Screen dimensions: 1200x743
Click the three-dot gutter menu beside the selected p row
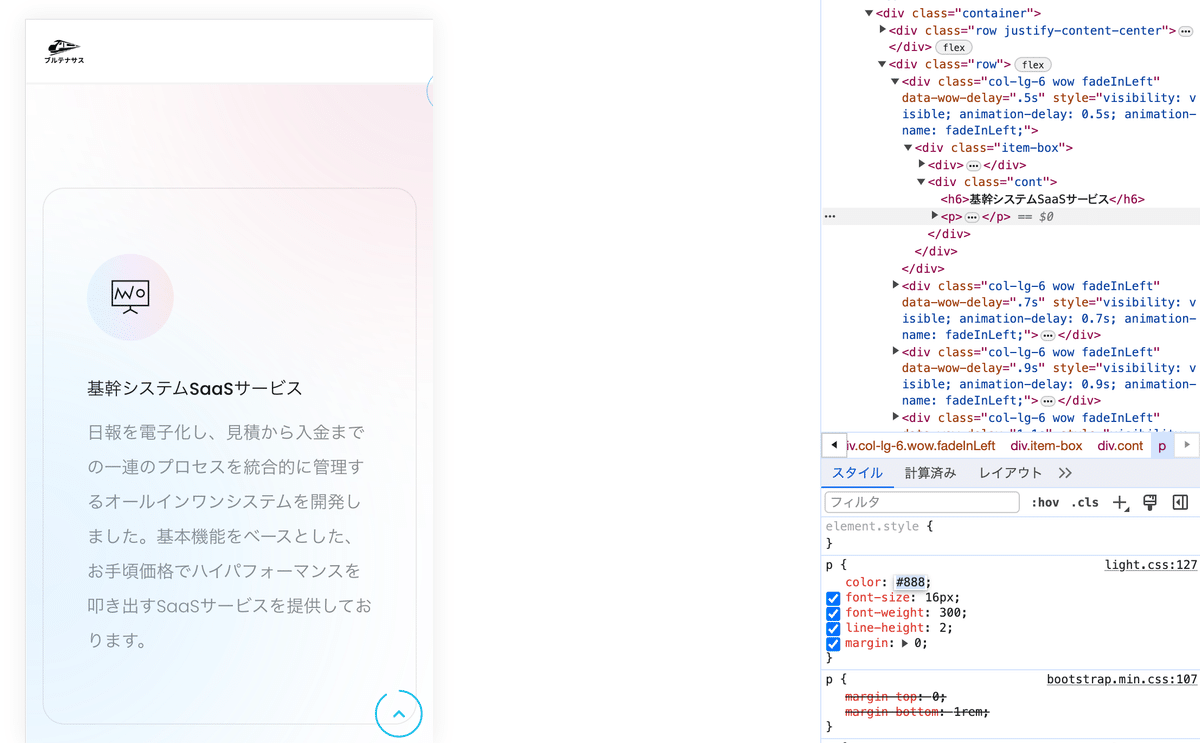tap(830, 216)
